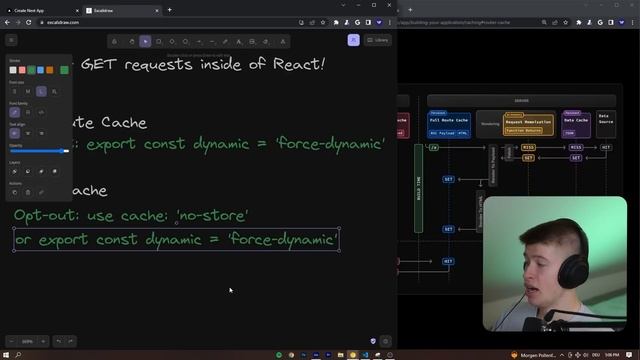
Task: Select the Selection arrow tool
Action: coord(145,41)
